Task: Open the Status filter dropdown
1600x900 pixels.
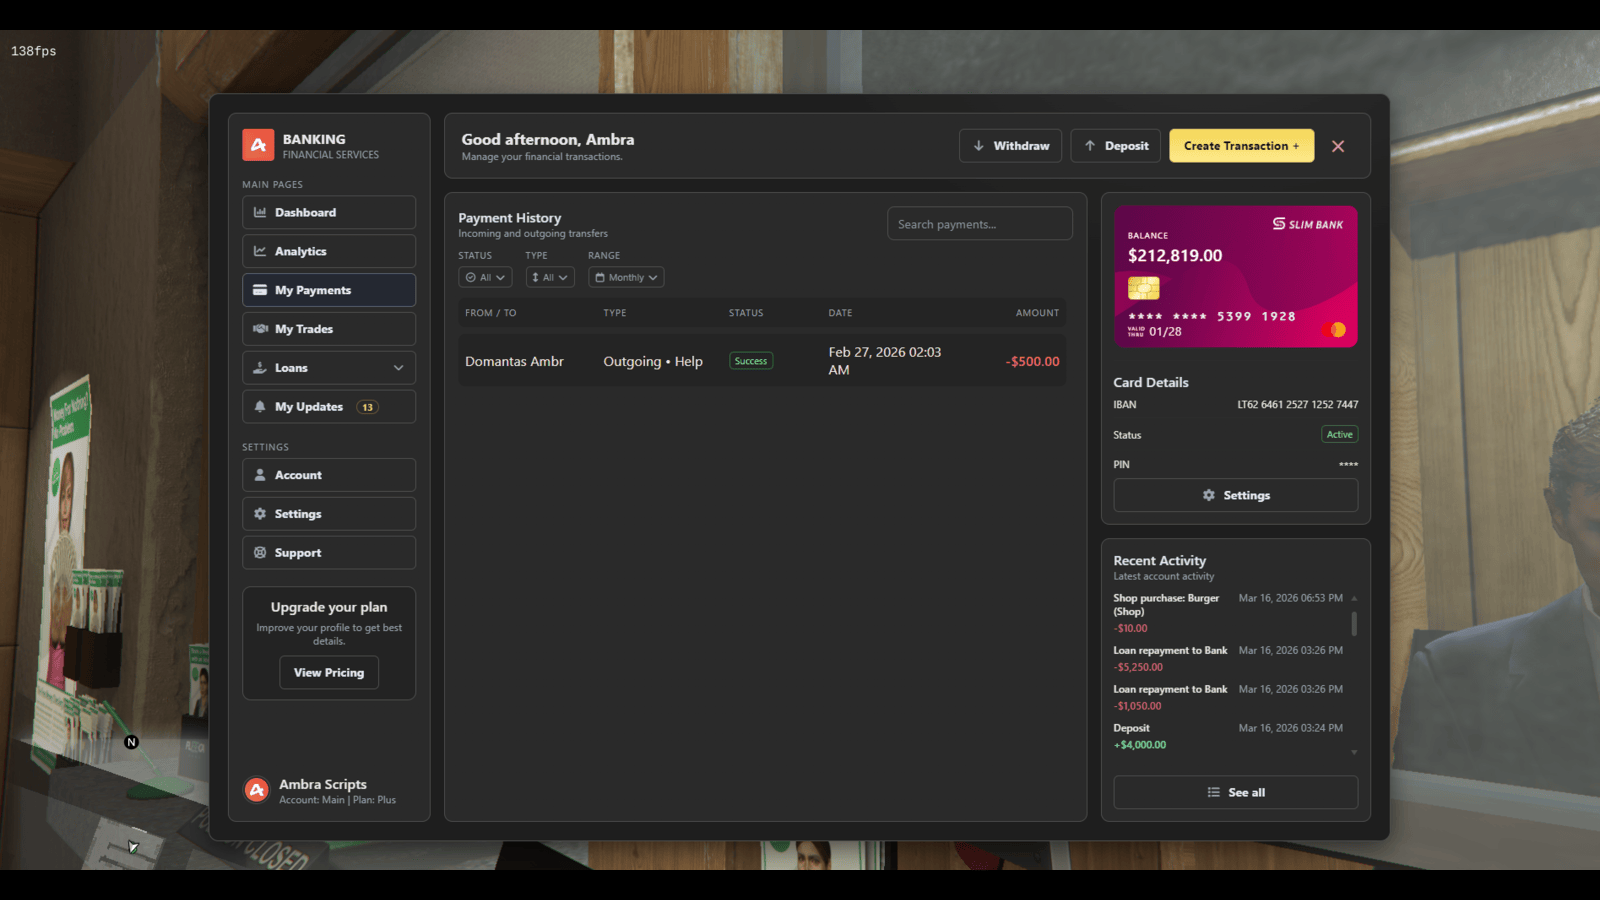Action: (485, 278)
